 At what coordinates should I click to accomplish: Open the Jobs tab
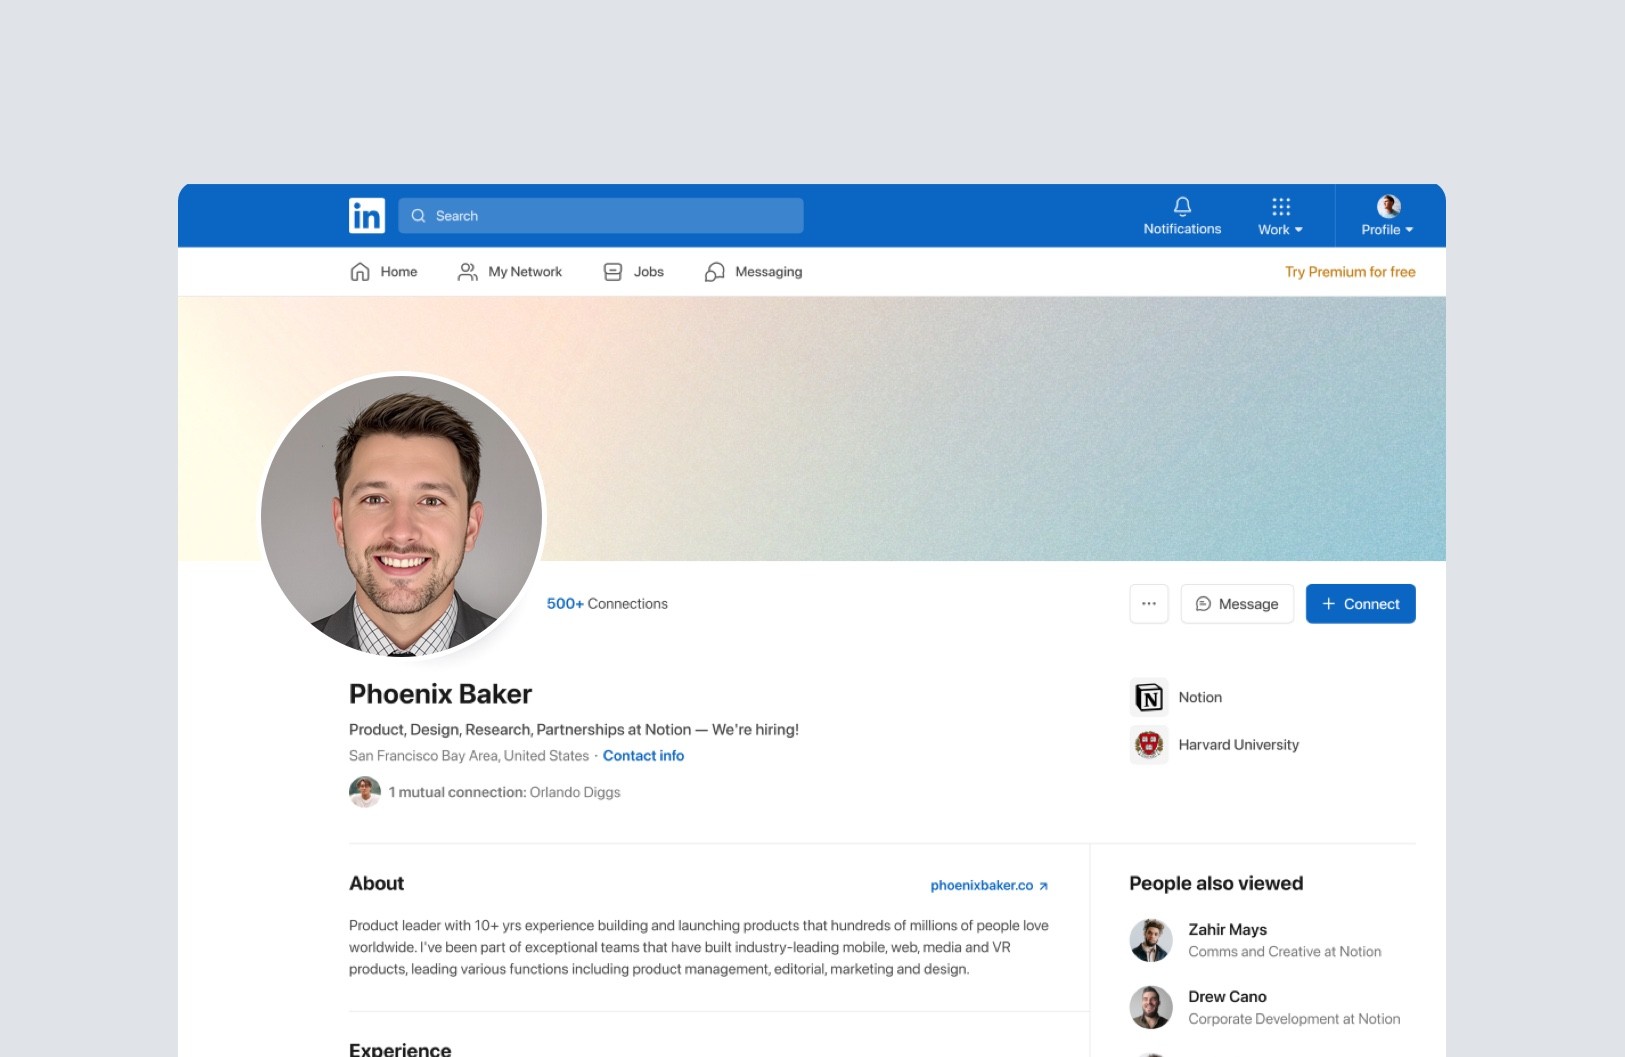633,272
